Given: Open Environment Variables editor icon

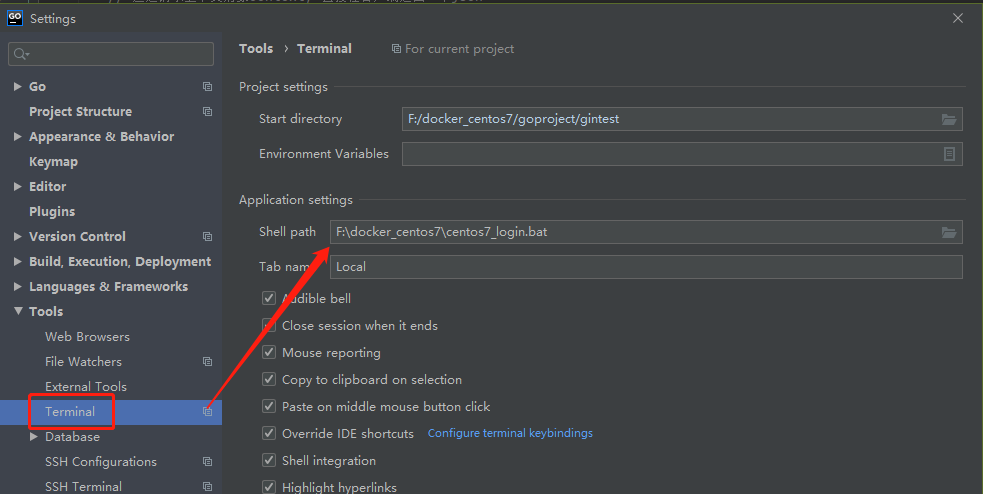Looking at the screenshot, I should [949, 154].
